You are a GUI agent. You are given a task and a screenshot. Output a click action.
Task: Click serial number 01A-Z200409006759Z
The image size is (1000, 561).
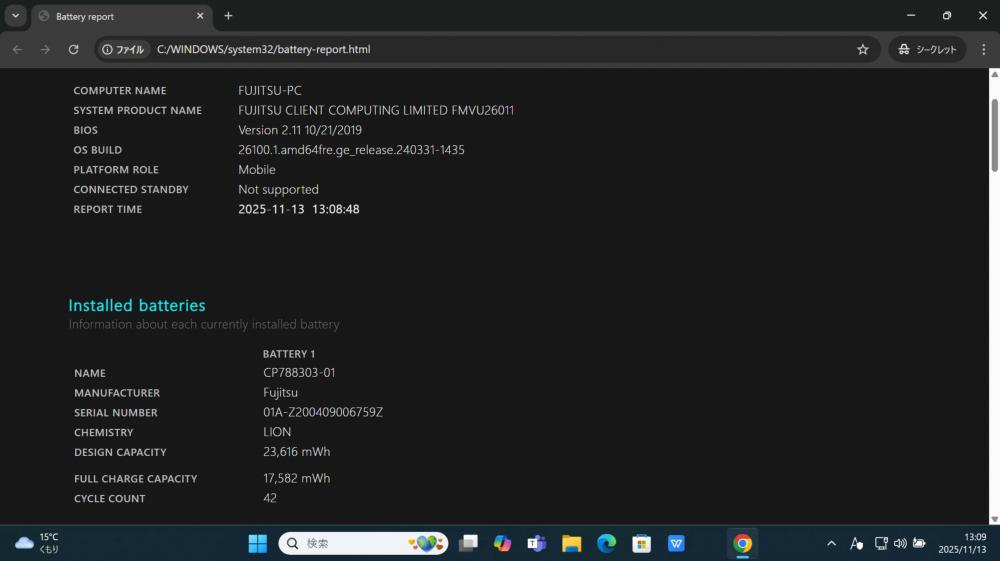(323, 412)
